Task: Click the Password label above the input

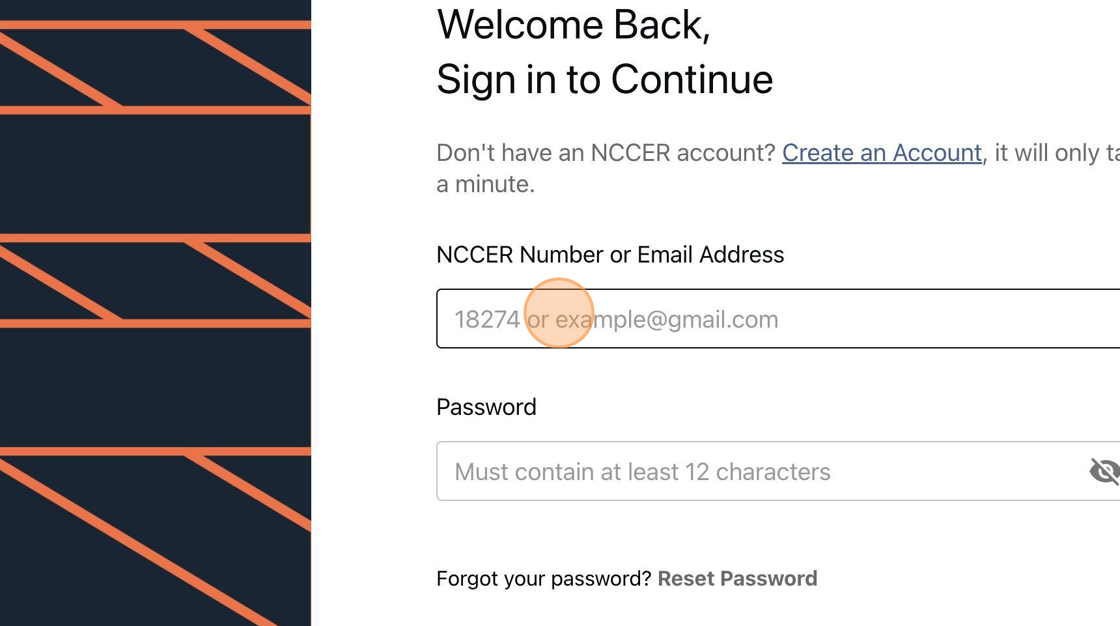Action: 486,407
